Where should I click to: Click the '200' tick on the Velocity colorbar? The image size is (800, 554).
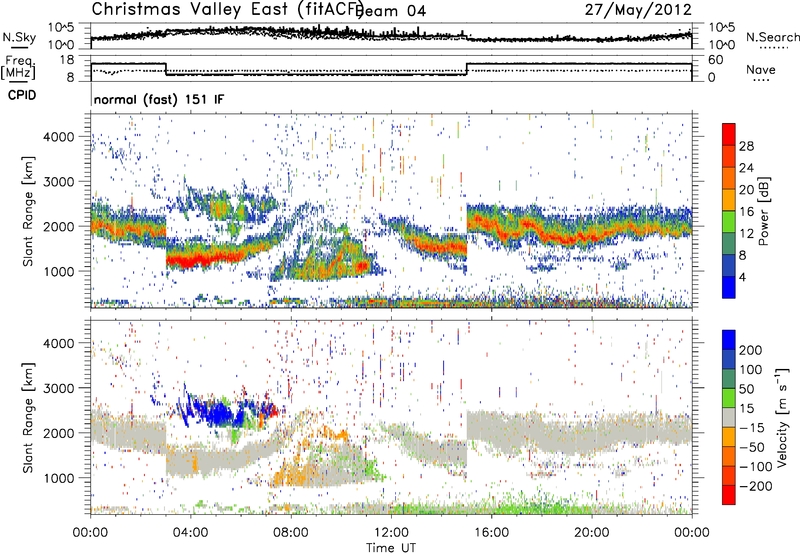click(x=751, y=350)
